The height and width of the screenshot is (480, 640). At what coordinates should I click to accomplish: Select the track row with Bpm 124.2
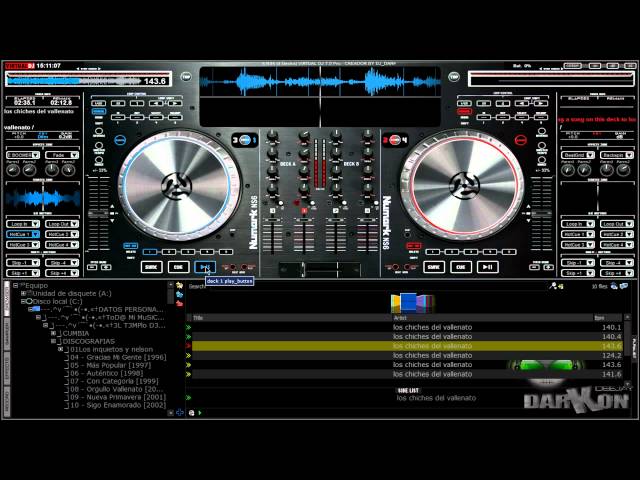[x=407, y=356]
